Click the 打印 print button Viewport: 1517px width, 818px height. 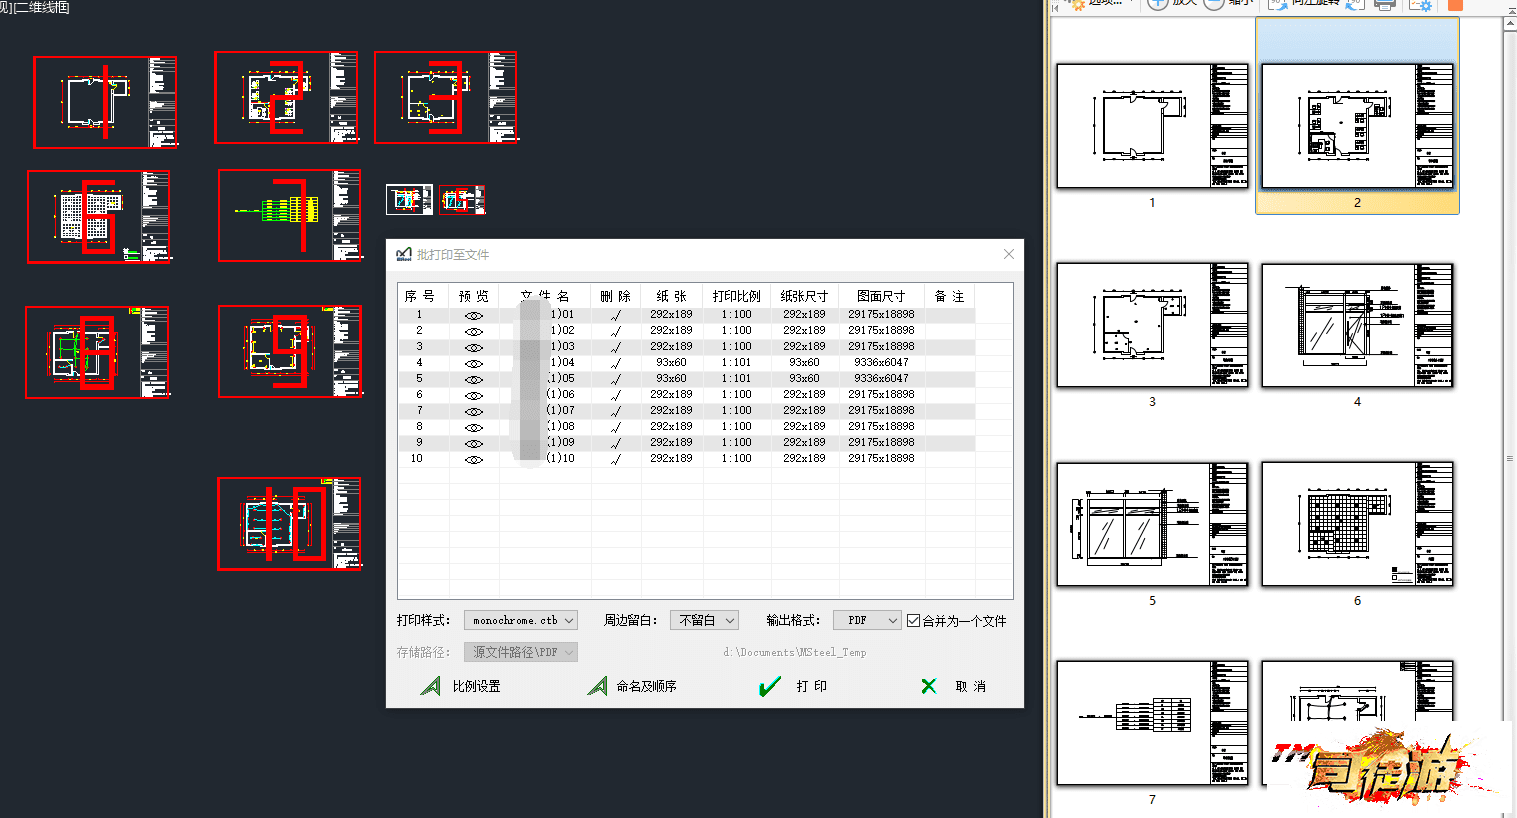(x=793, y=686)
